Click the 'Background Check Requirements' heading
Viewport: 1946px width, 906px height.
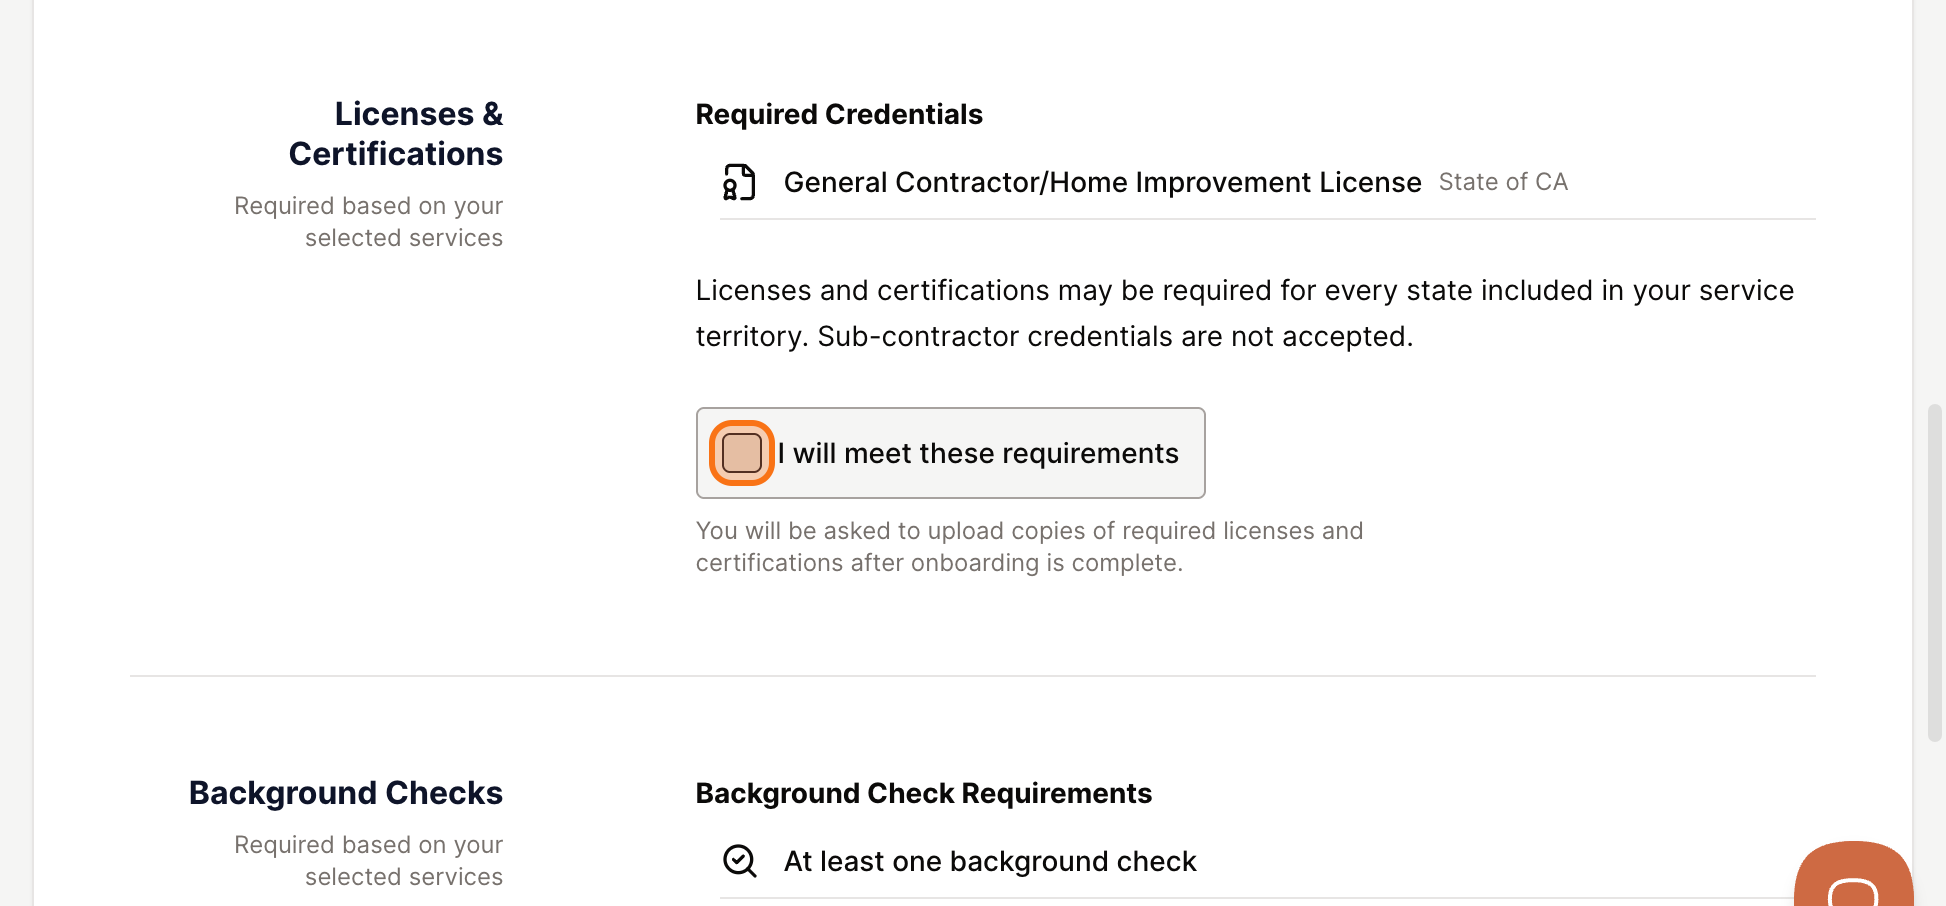[924, 793]
